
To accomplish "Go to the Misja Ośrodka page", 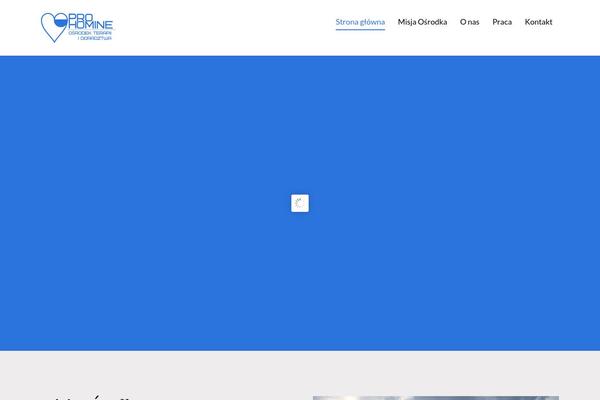I will [422, 22].
